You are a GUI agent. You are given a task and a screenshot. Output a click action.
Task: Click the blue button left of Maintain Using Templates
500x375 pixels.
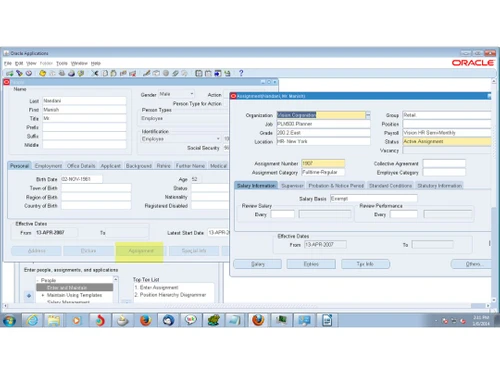point(29,296)
